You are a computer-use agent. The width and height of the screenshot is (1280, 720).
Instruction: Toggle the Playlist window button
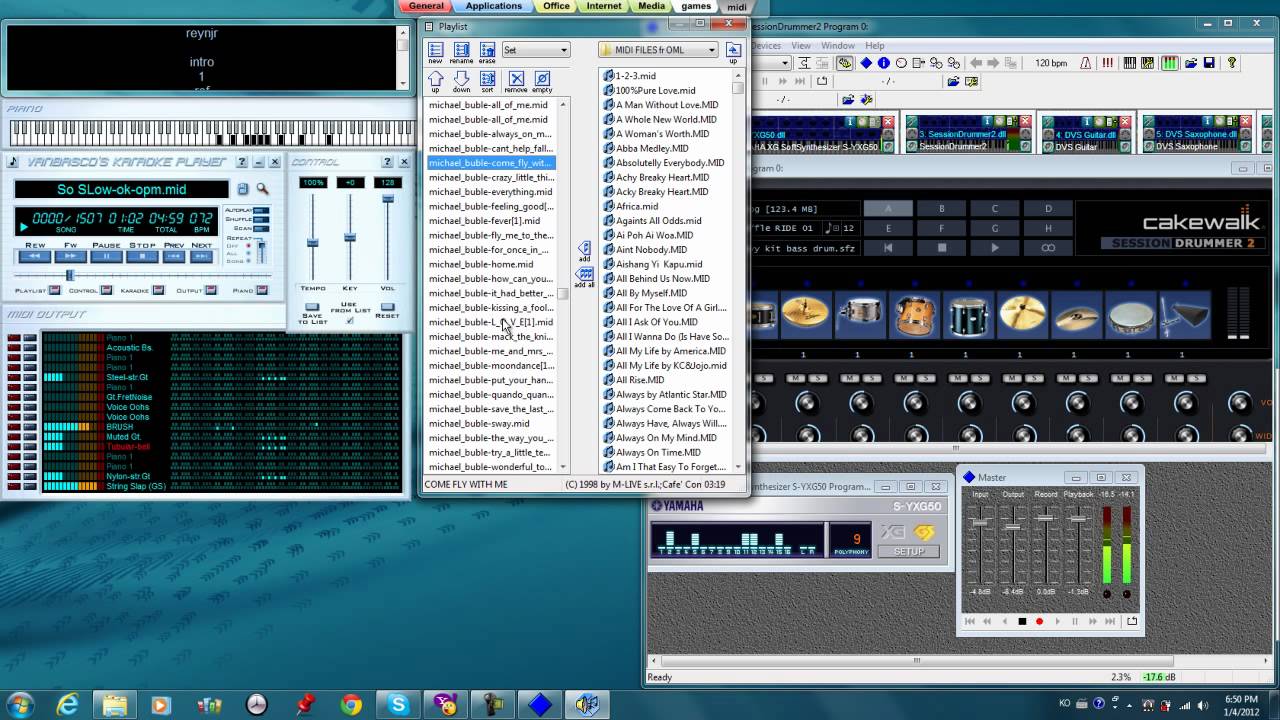pos(54,291)
